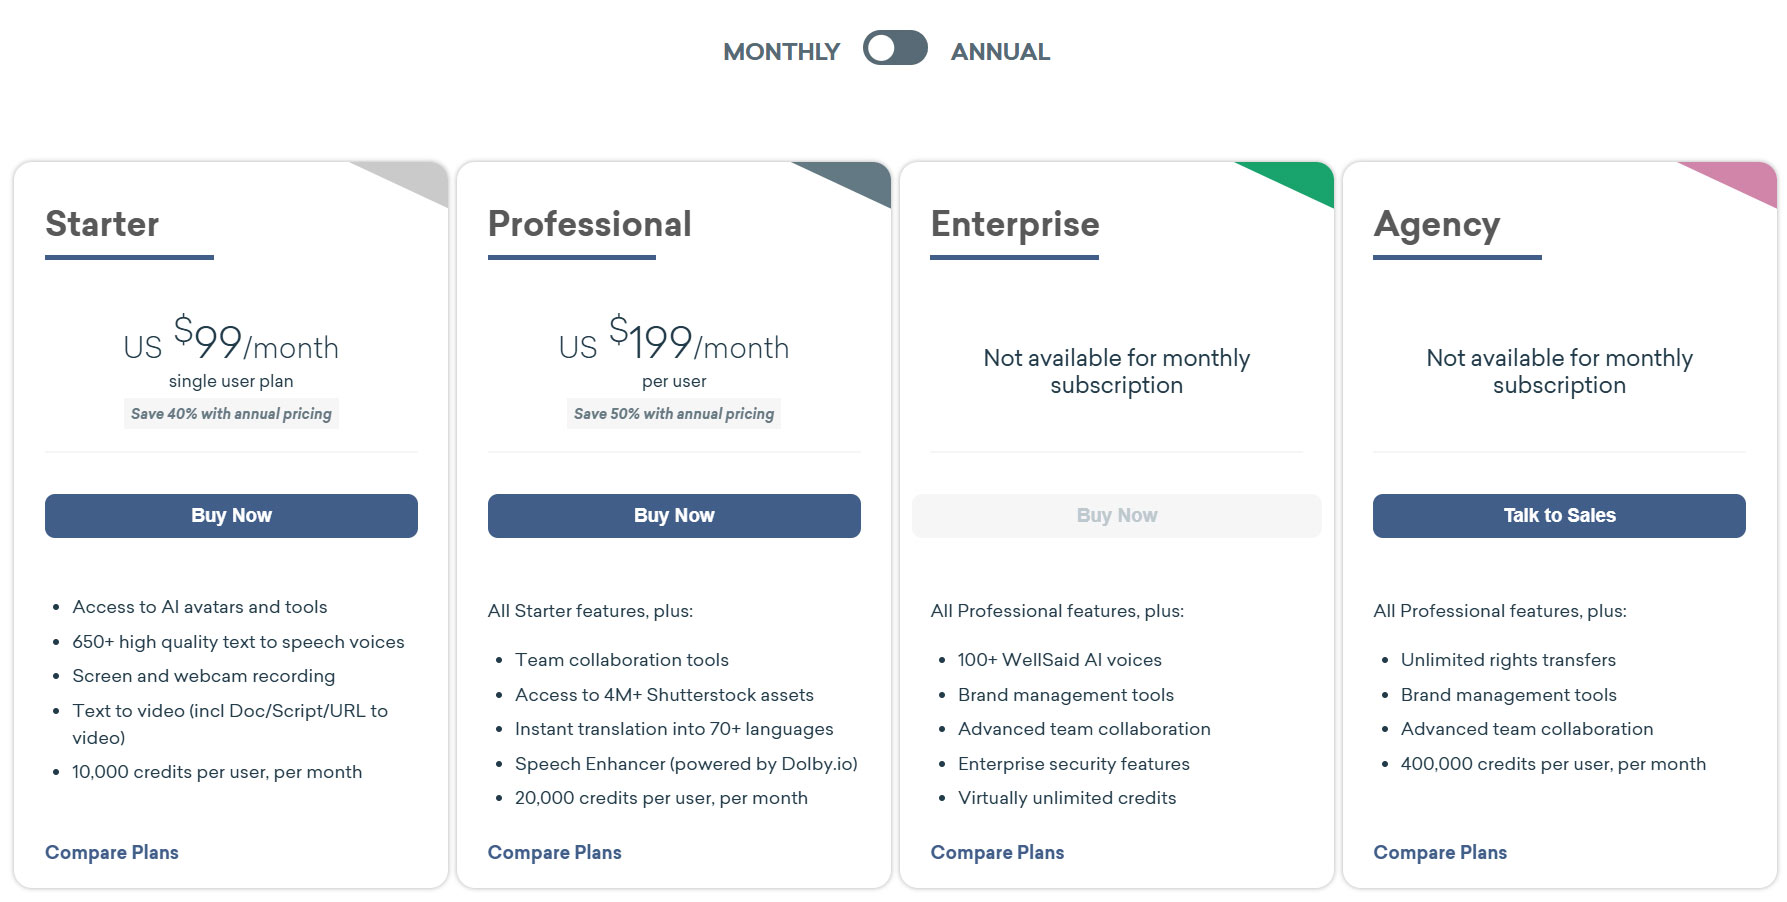The width and height of the screenshot is (1787, 902).
Task: Open Compare Plans under the Professional plan
Action: (554, 852)
